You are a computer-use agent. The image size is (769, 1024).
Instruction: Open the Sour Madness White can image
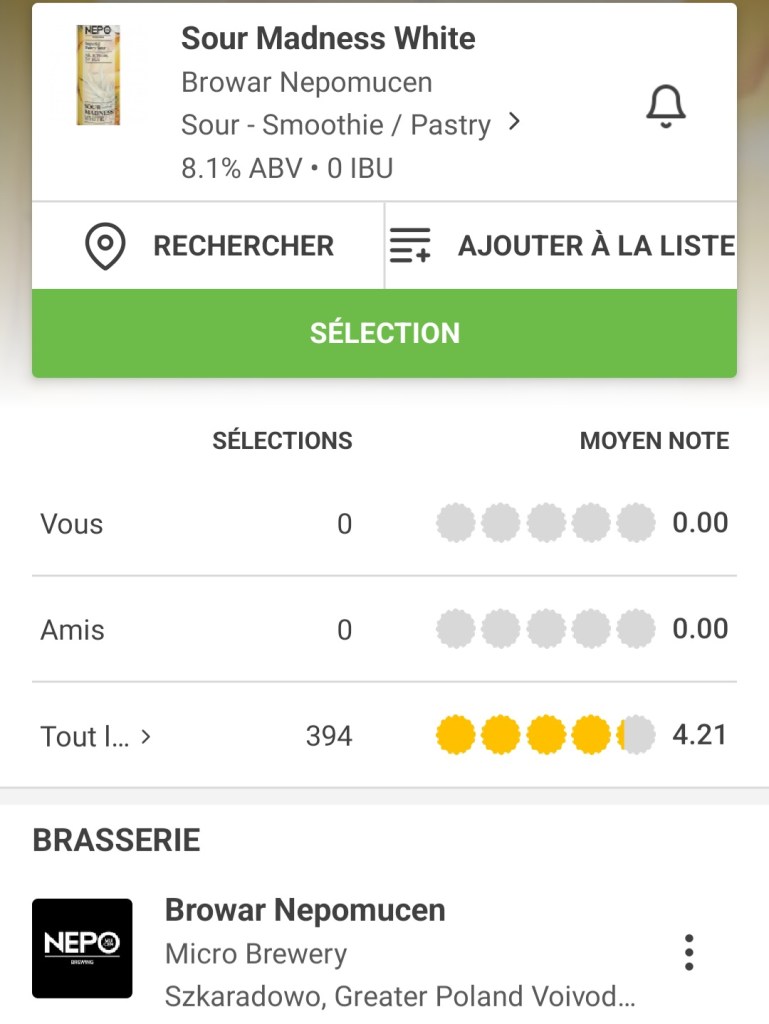click(98, 75)
